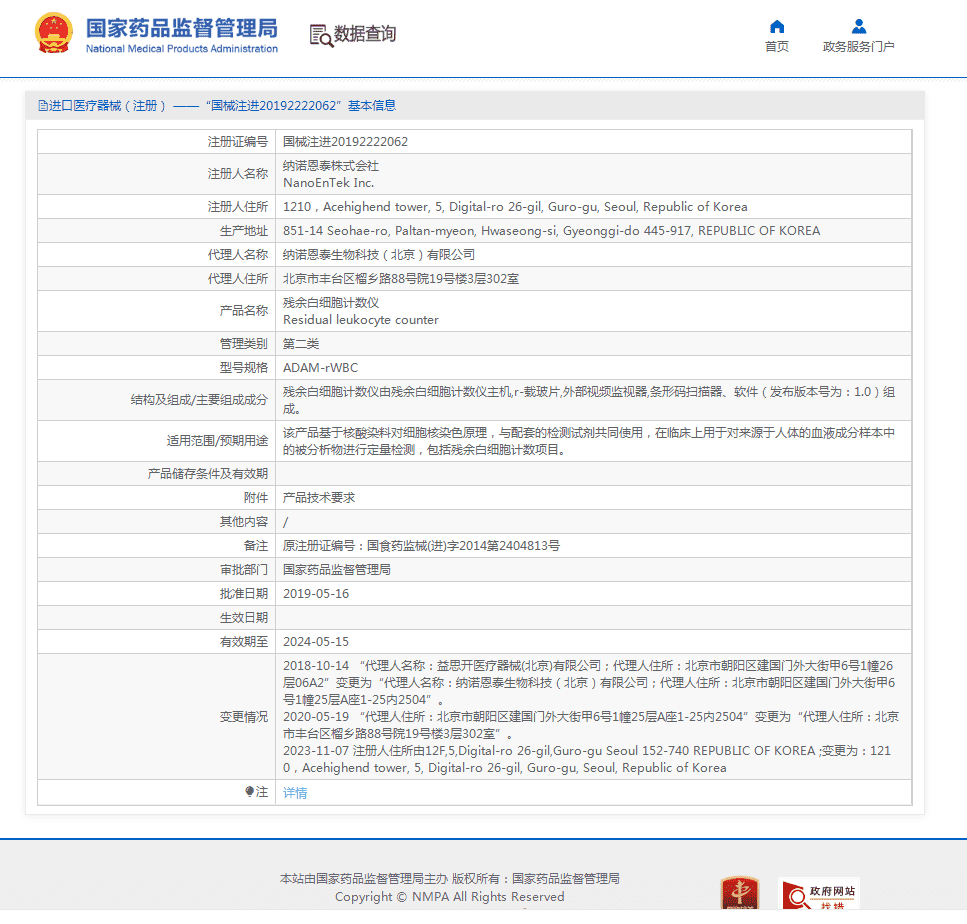
Task: Click the 数据查询 heading text
Action: (x=365, y=34)
